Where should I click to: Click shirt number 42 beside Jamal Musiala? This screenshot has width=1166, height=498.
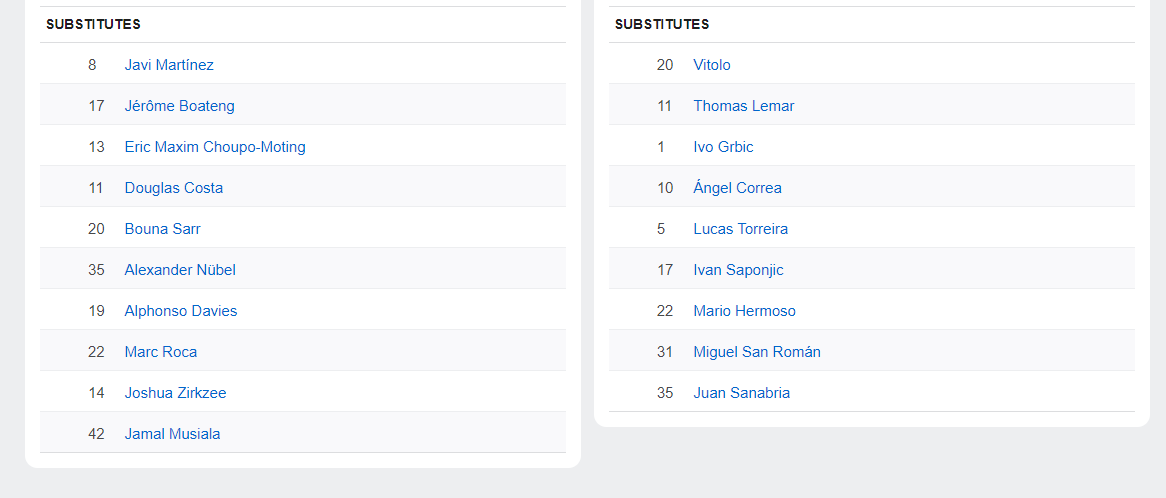(96, 434)
